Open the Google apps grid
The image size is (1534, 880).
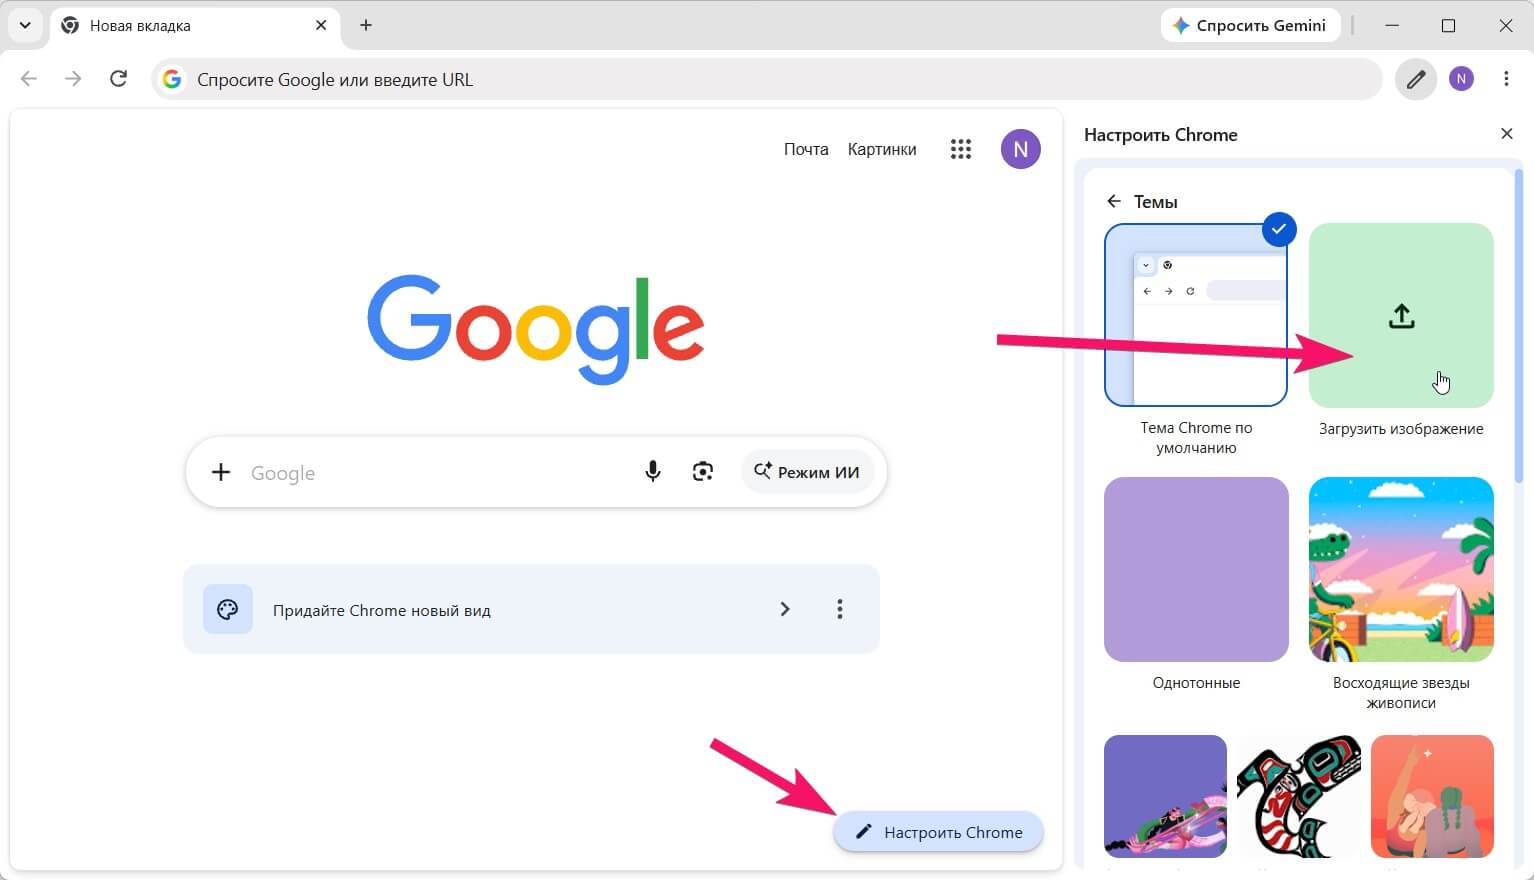pyautogui.click(x=961, y=149)
